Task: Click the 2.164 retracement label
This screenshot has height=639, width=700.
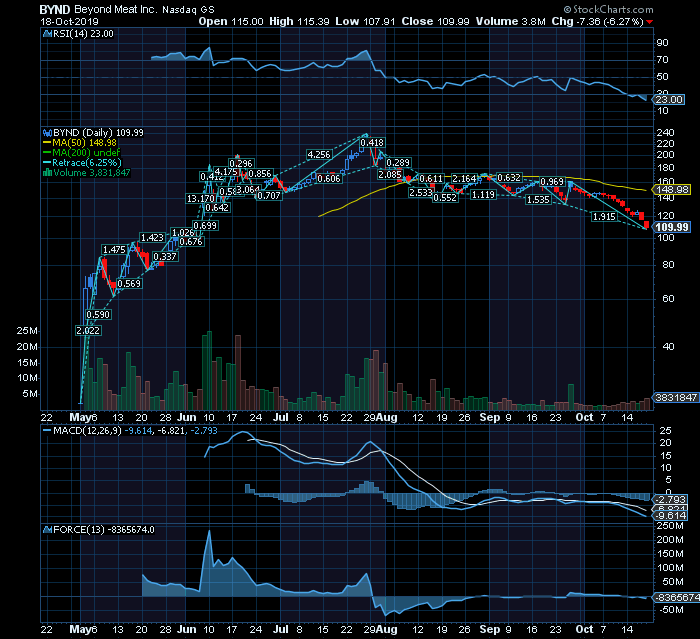Action: 464,179
